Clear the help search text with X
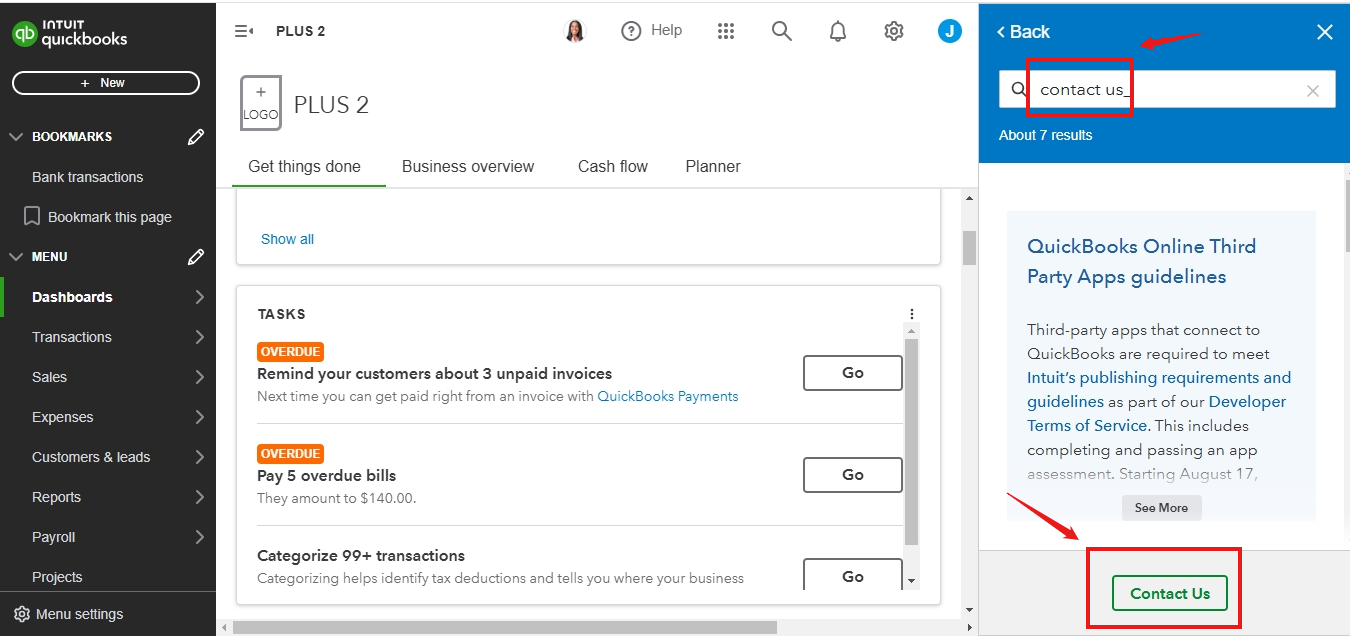 point(1313,91)
